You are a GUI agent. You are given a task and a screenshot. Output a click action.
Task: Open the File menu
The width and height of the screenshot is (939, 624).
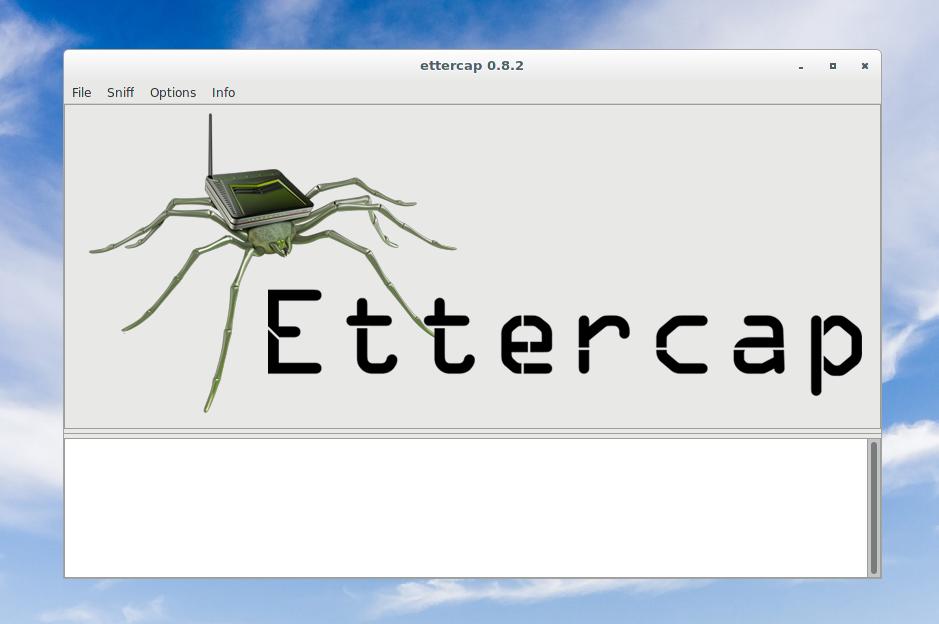pos(81,92)
